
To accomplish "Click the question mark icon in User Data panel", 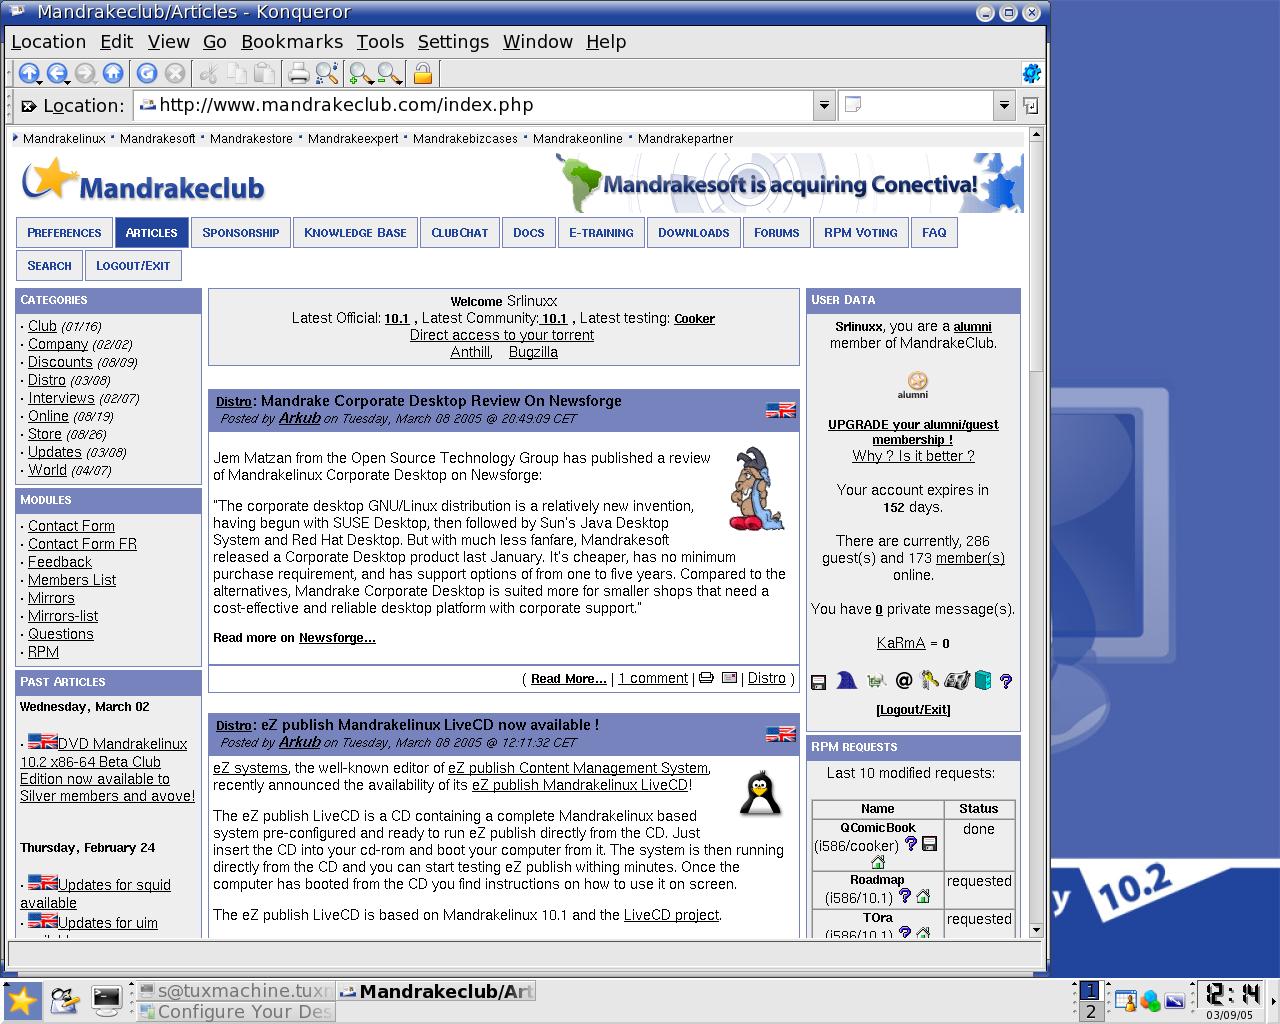I will 1006,682.
